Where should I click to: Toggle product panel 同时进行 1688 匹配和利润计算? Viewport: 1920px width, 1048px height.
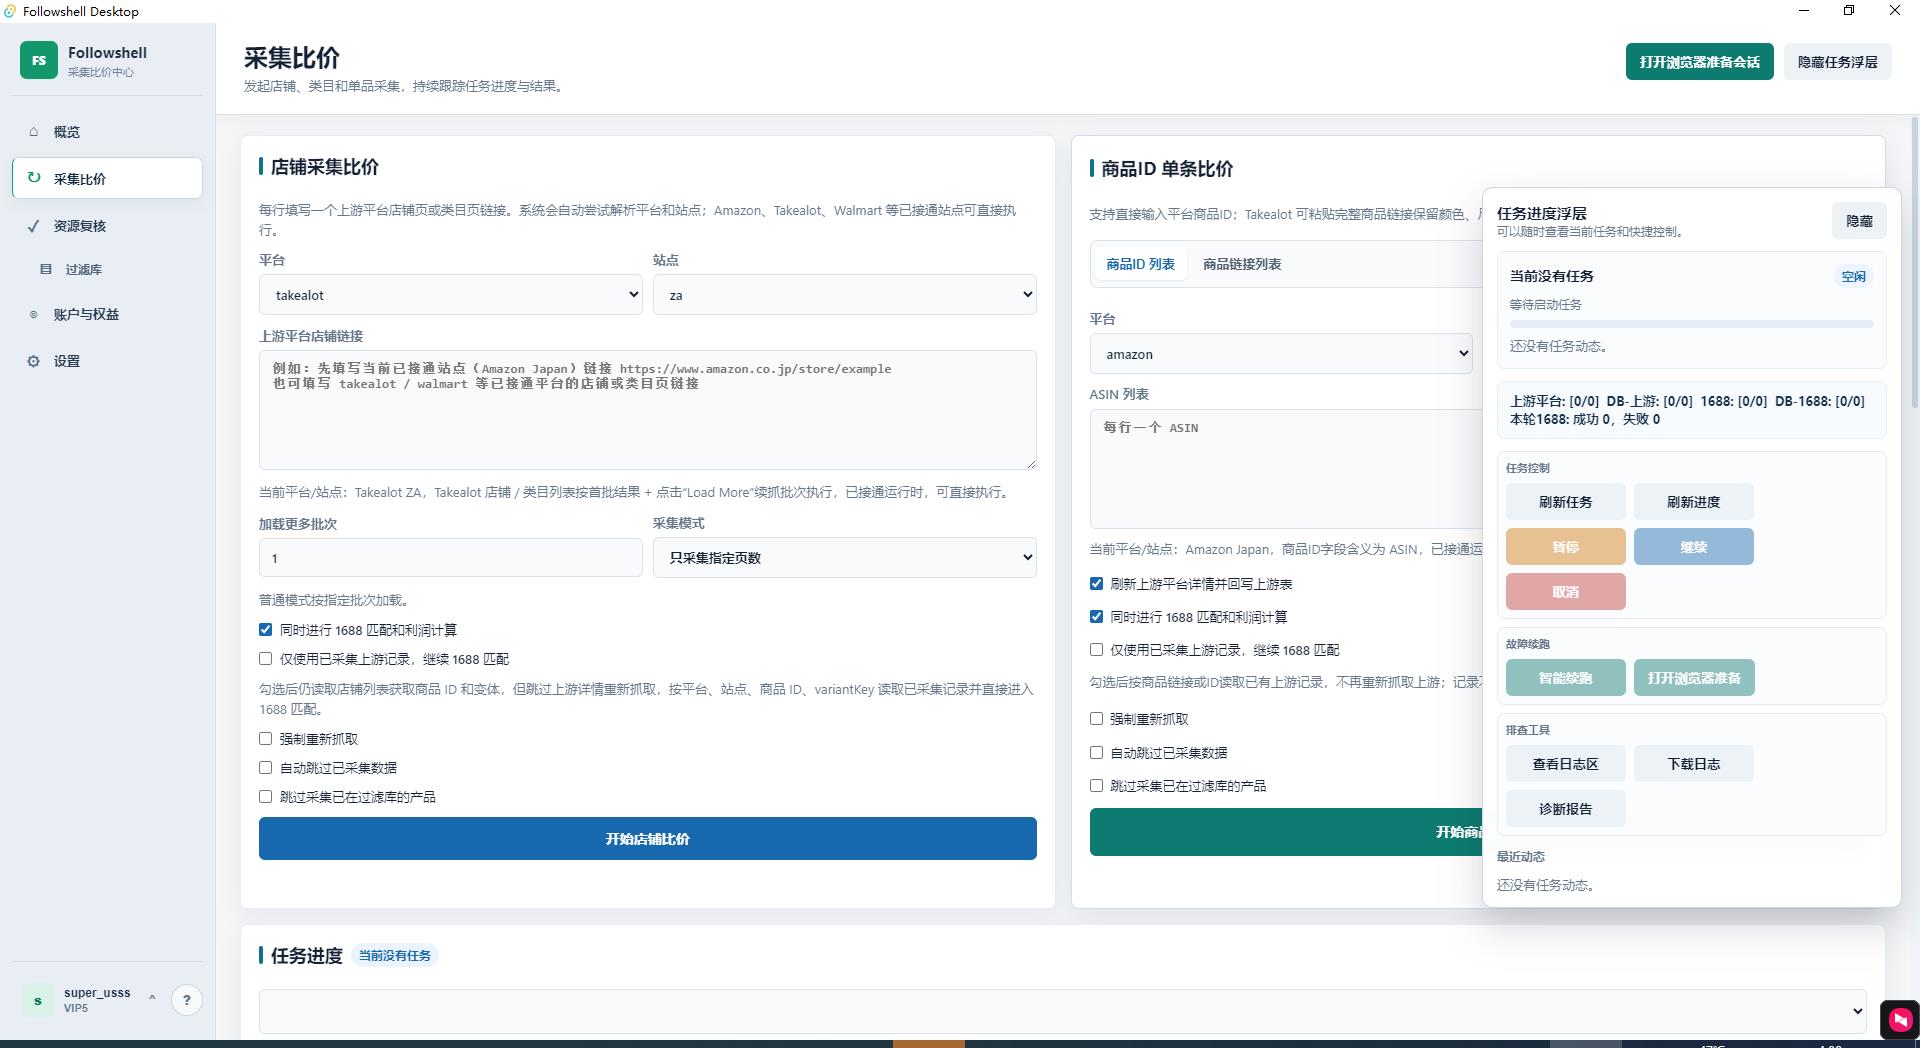[x=1096, y=617]
